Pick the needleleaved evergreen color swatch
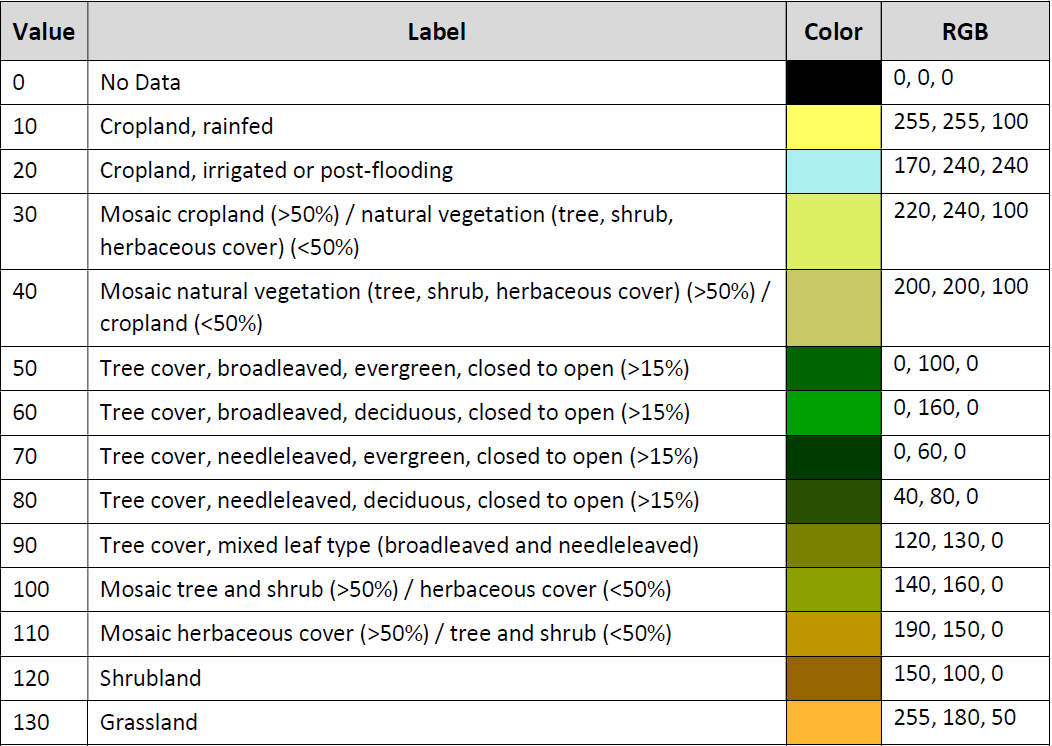Screen dimensions: 1052x746 833,457
